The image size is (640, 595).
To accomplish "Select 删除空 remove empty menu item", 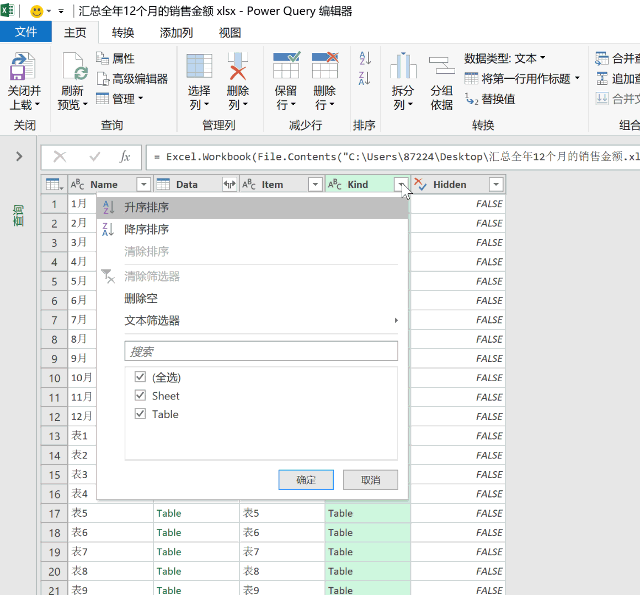I will pyautogui.click(x=252, y=299).
